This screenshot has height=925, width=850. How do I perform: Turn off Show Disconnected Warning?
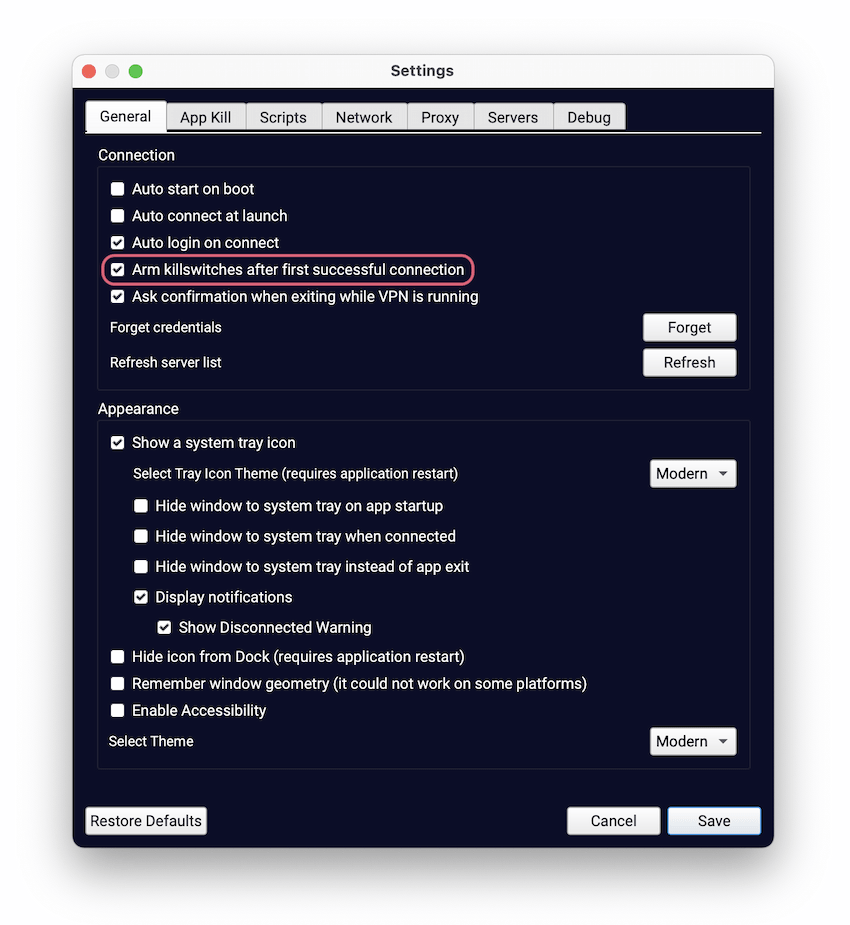(164, 627)
